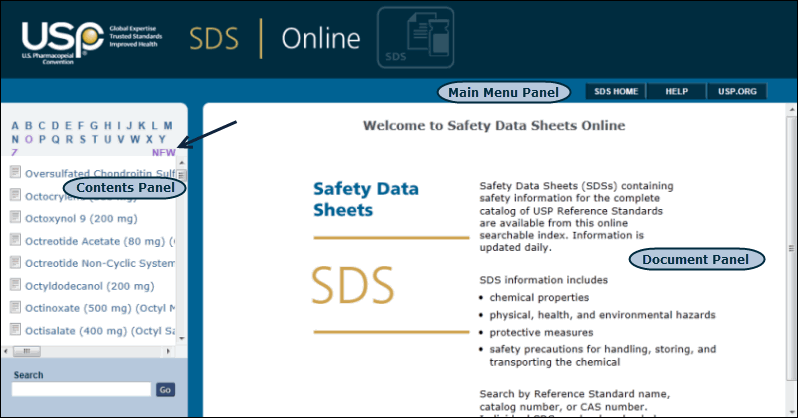Open the NEW entries link
Screen dimensions: 798x418
163,152
